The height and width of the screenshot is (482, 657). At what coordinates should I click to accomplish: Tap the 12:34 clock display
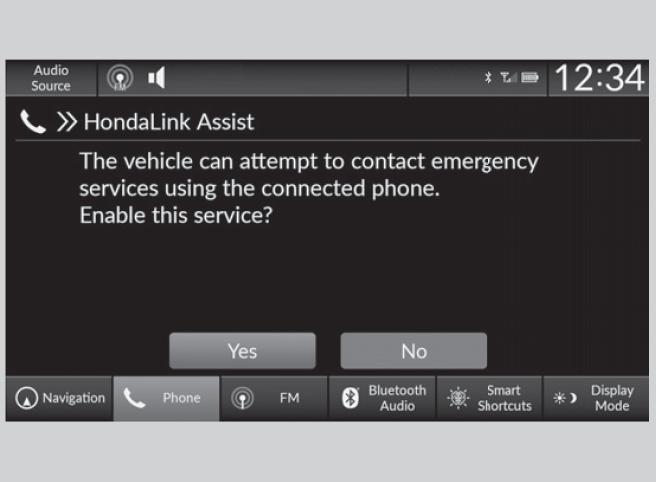coord(599,78)
